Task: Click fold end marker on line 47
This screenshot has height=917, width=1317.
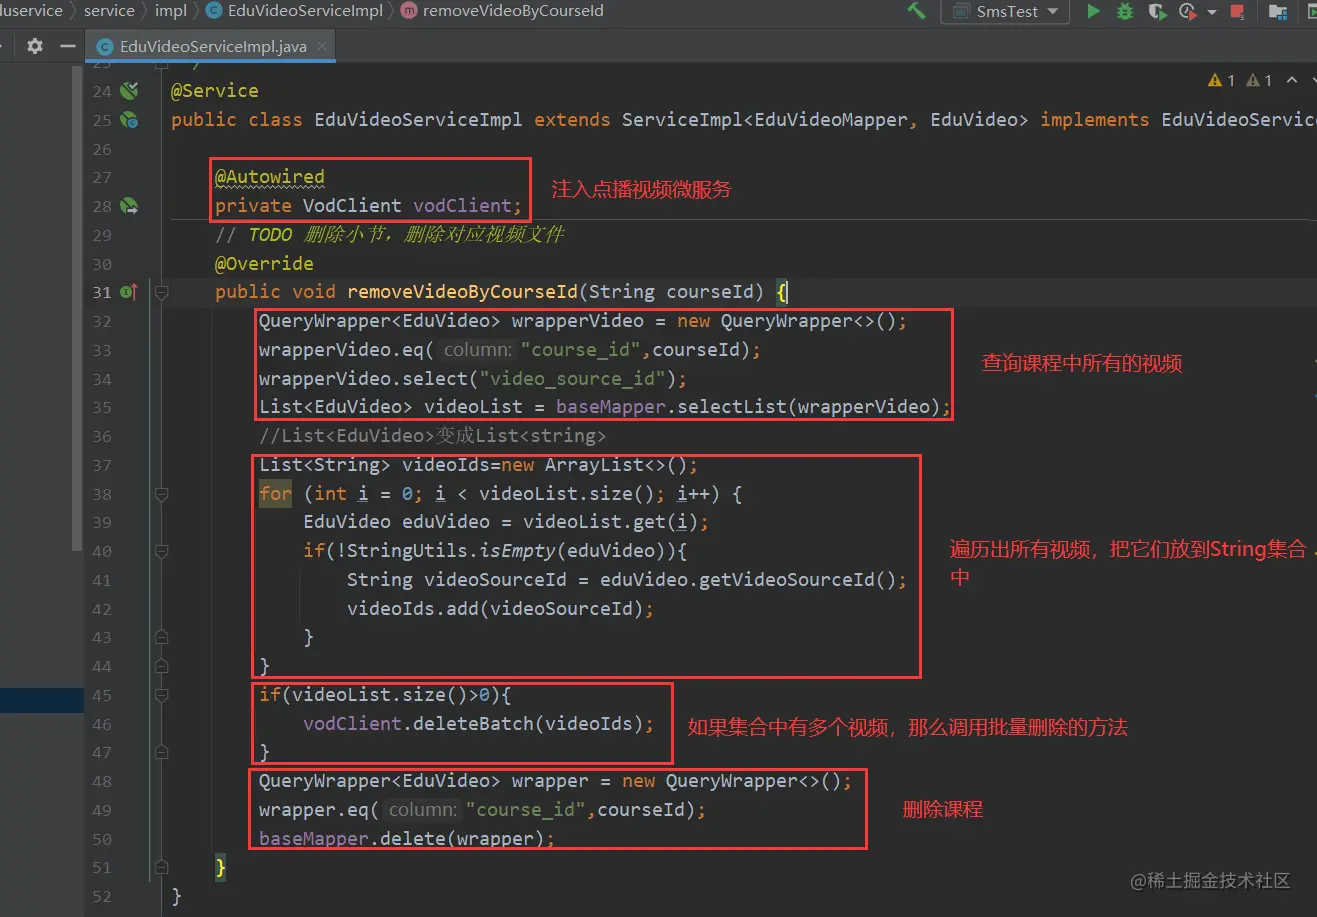Action: point(161,752)
